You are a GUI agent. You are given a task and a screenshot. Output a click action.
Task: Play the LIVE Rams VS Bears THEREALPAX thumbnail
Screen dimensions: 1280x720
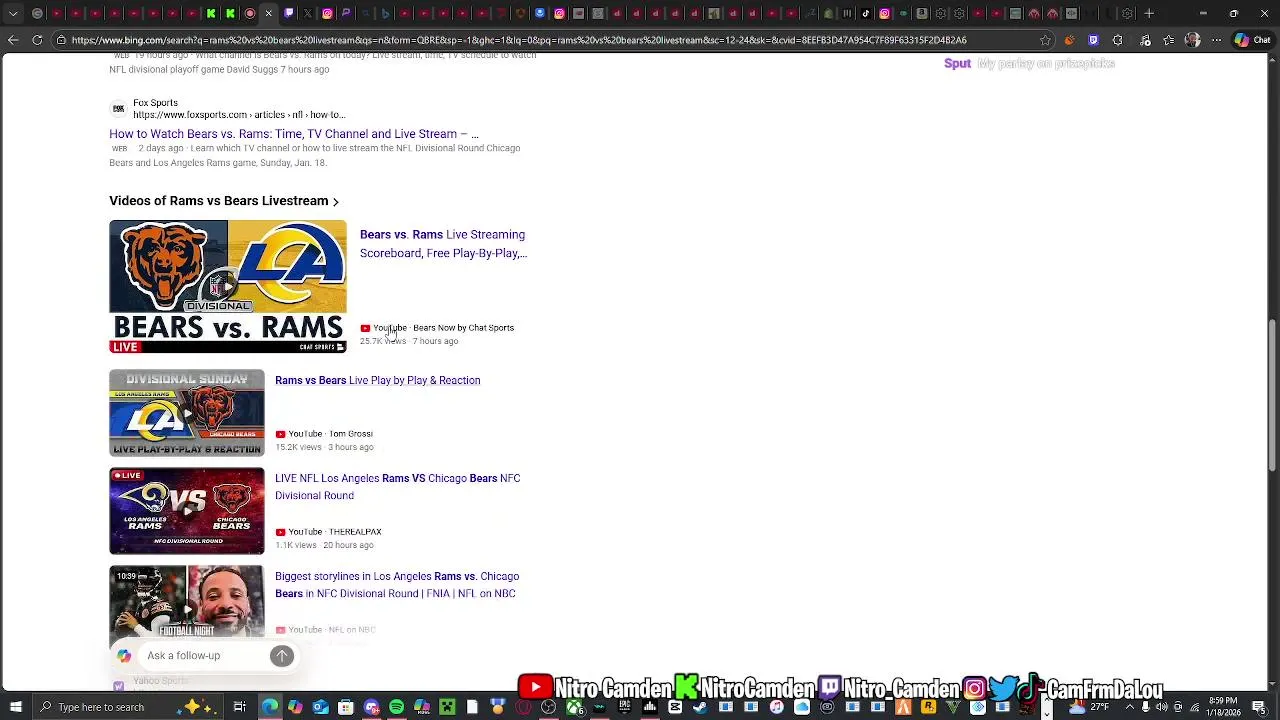coord(187,511)
